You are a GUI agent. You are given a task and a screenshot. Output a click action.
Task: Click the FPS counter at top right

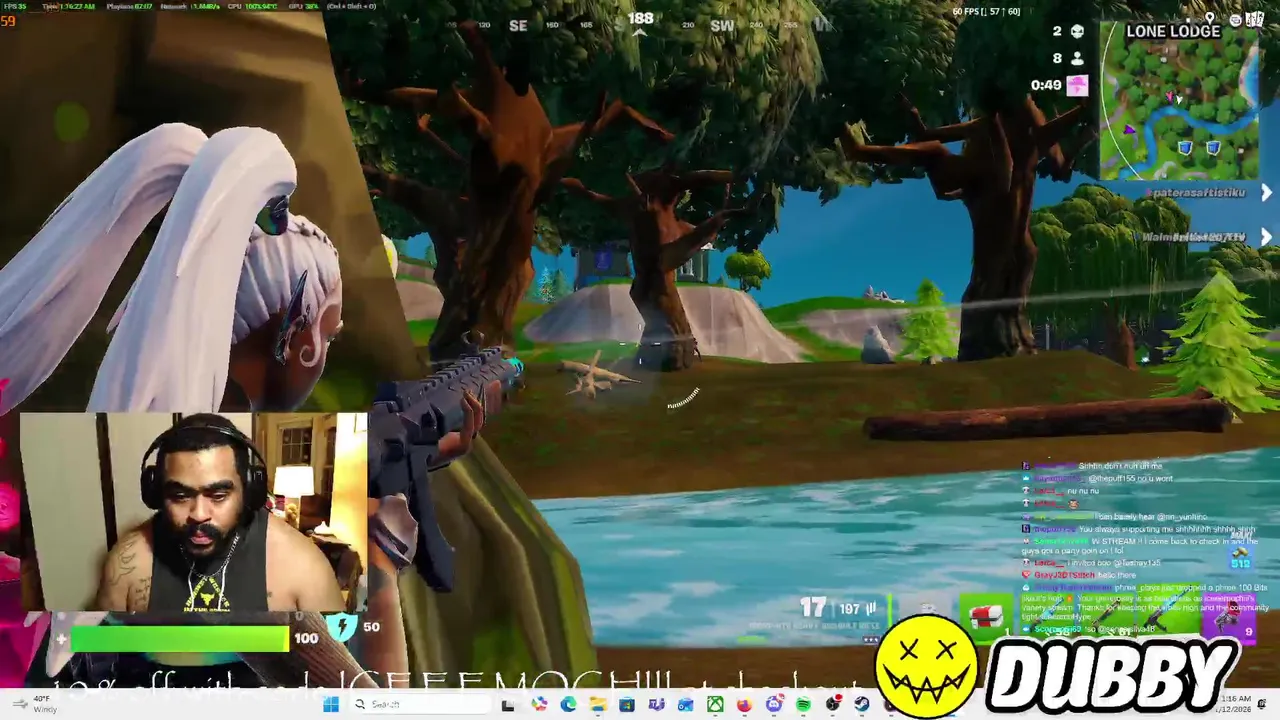pos(987,11)
